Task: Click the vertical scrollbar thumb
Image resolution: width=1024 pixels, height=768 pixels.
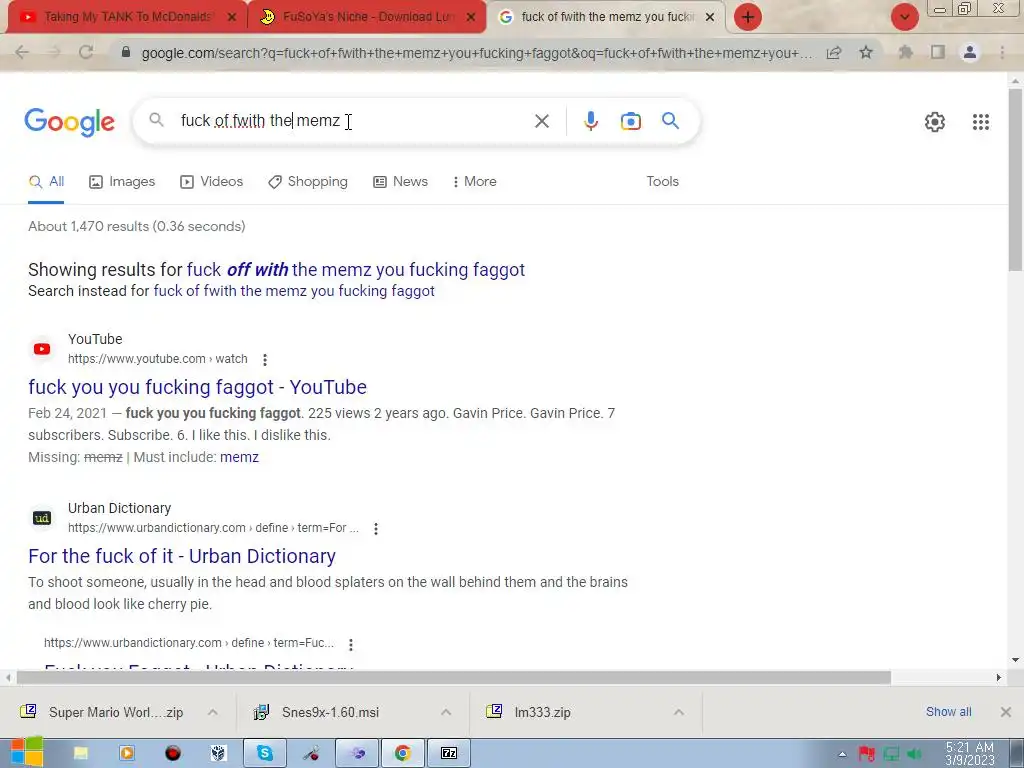Action: pyautogui.click(x=1015, y=180)
